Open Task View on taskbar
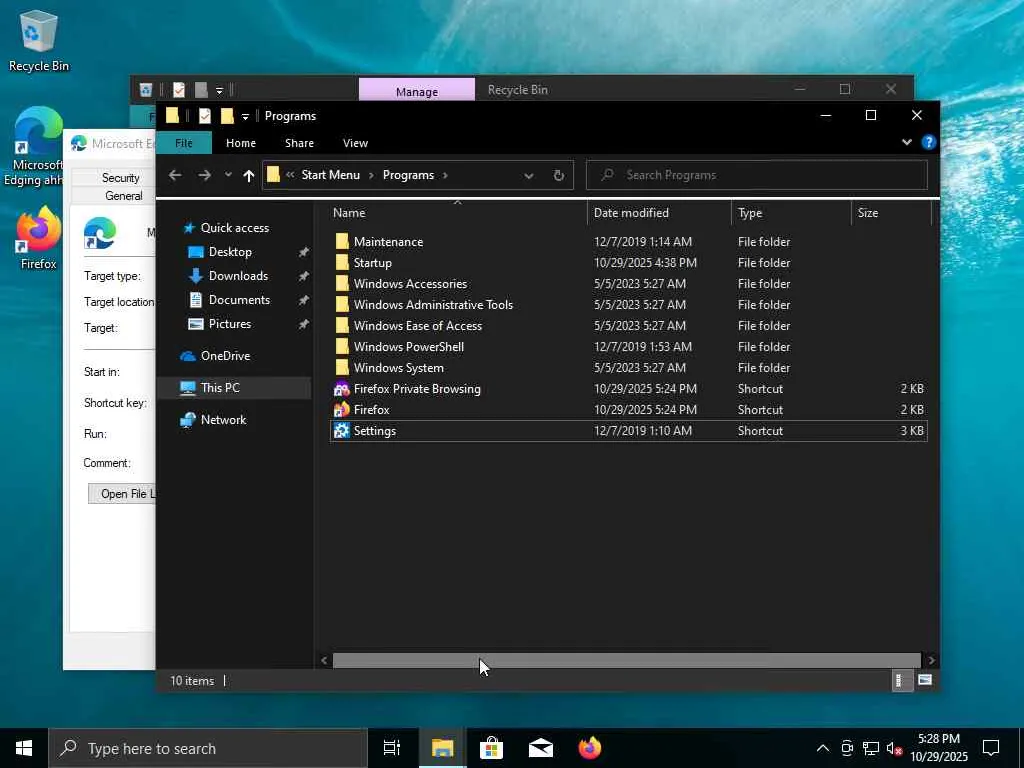The height and width of the screenshot is (768, 1024). (392, 748)
